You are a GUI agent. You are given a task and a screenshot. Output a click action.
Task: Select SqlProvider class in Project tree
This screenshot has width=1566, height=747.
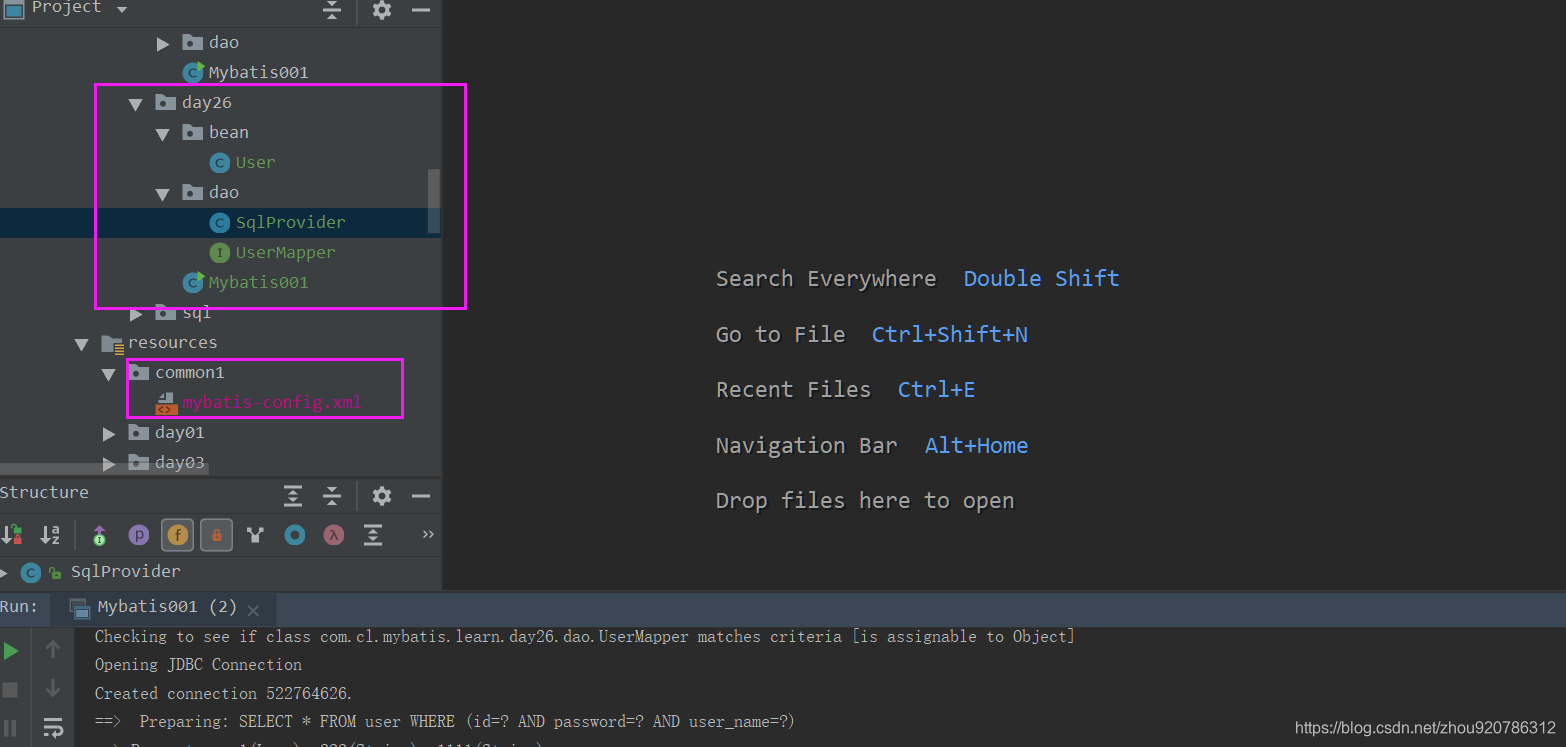pyautogui.click(x=290, y=222)
